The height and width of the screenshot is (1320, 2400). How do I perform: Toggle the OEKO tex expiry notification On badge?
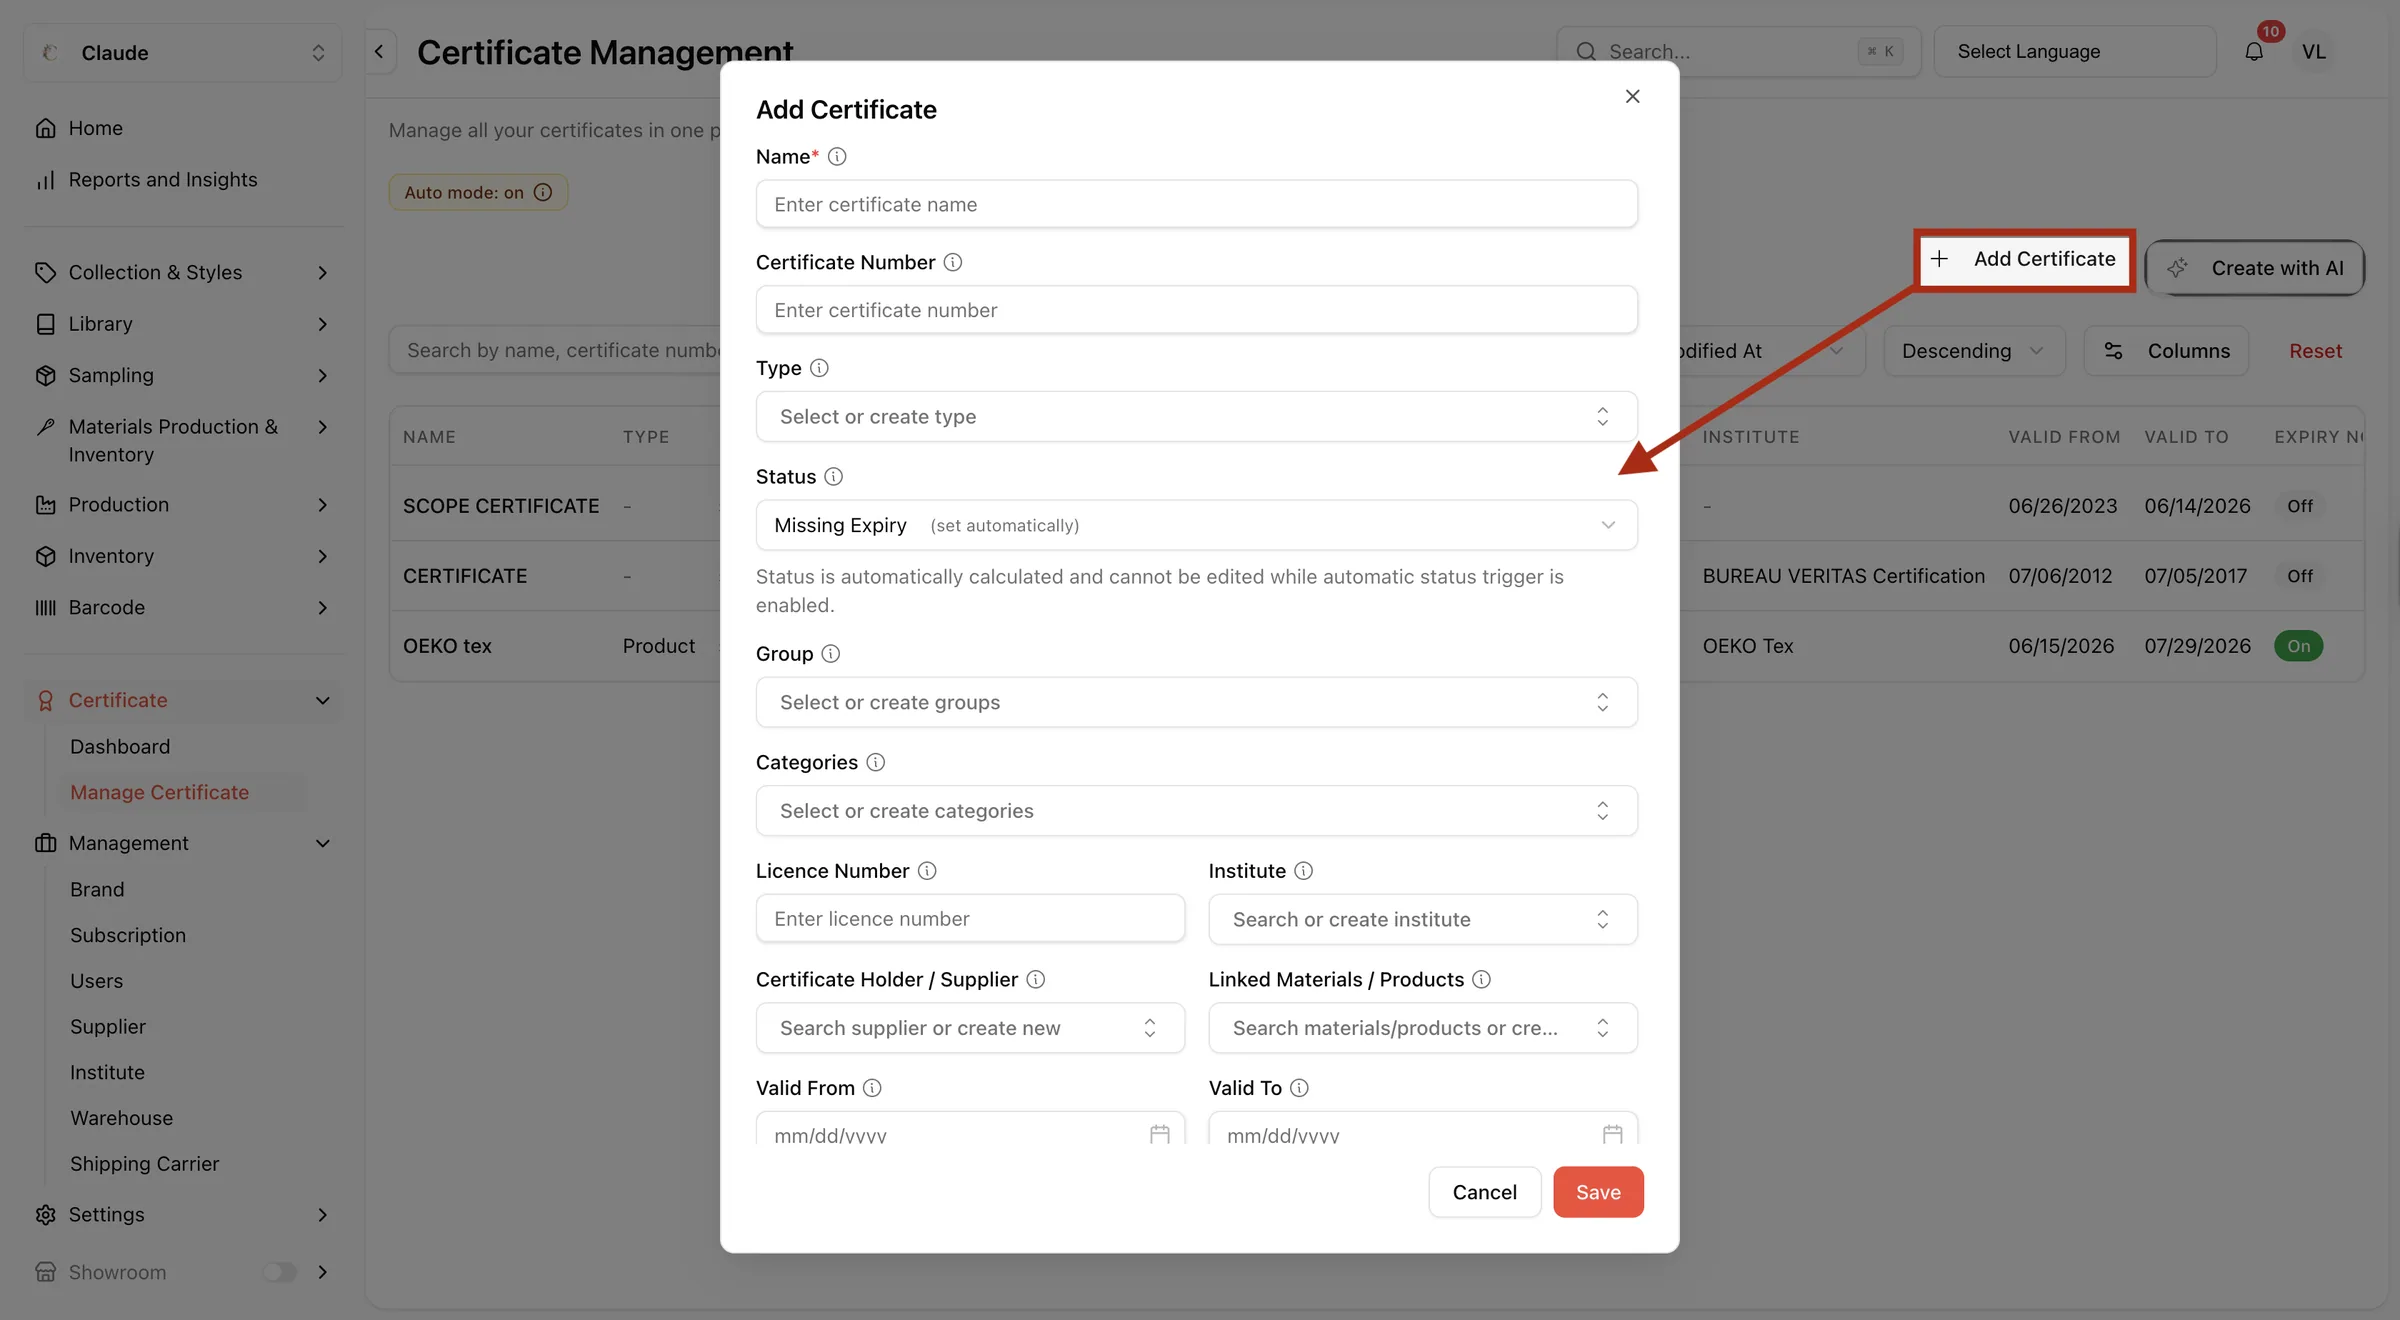(2298, 646)
